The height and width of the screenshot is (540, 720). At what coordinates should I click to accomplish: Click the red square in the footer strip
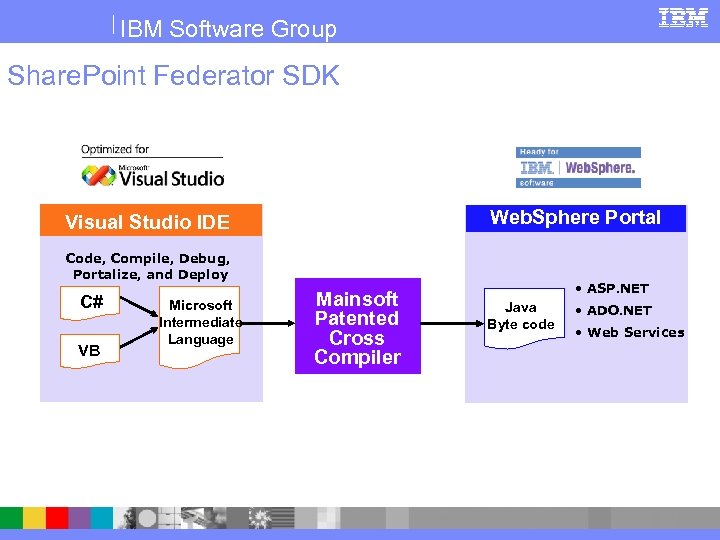57,518
